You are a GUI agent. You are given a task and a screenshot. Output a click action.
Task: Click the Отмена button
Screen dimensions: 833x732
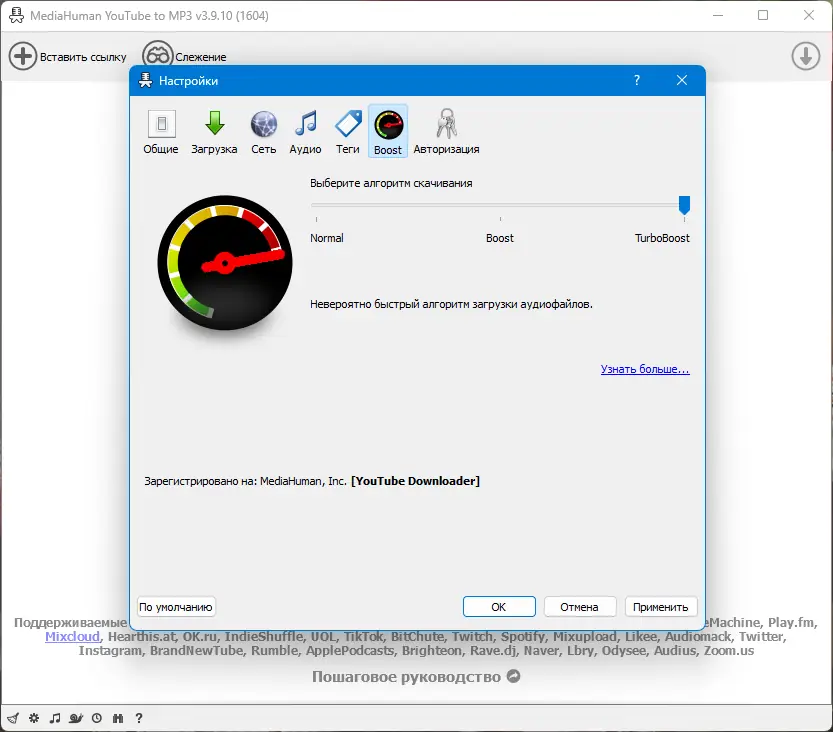point(580,607)
